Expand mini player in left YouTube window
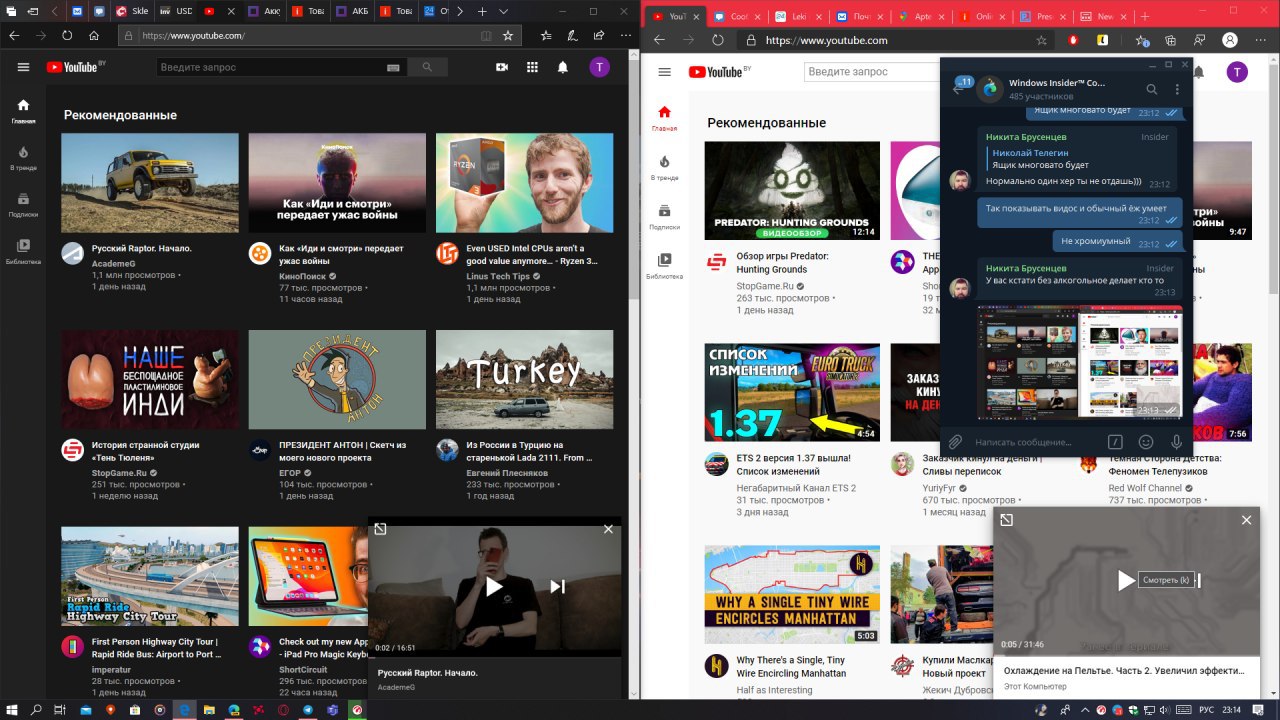The image size is (1280, 720). (x=380, y=528)
